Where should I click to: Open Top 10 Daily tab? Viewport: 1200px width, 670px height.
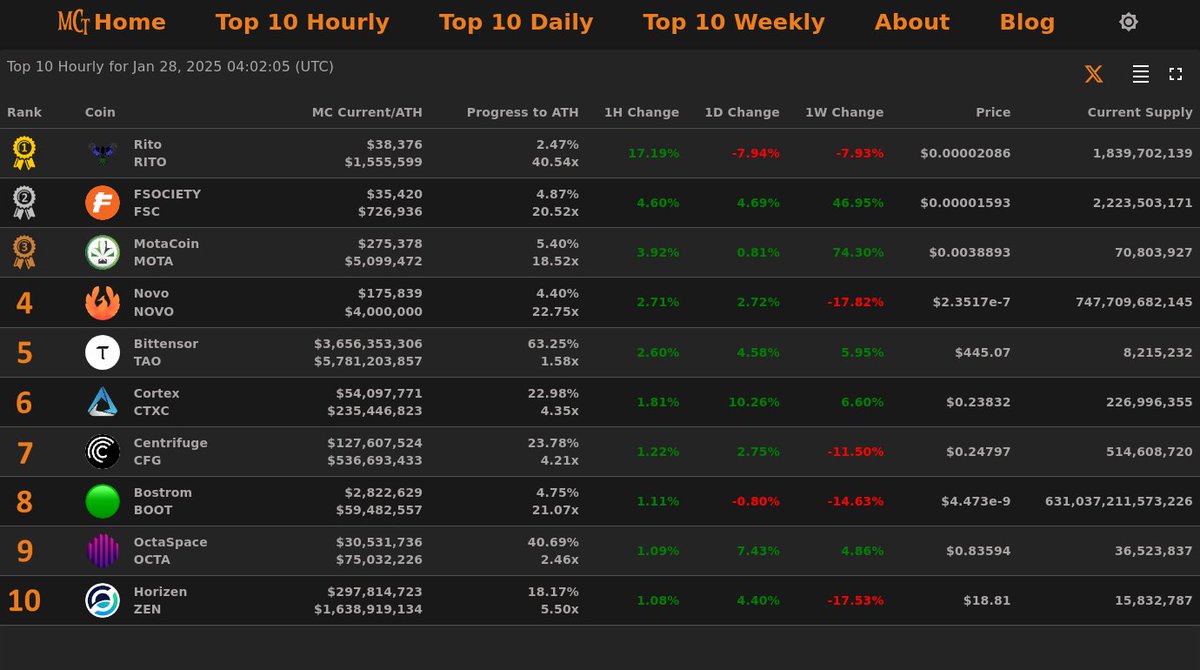click(x=516, y=22)
